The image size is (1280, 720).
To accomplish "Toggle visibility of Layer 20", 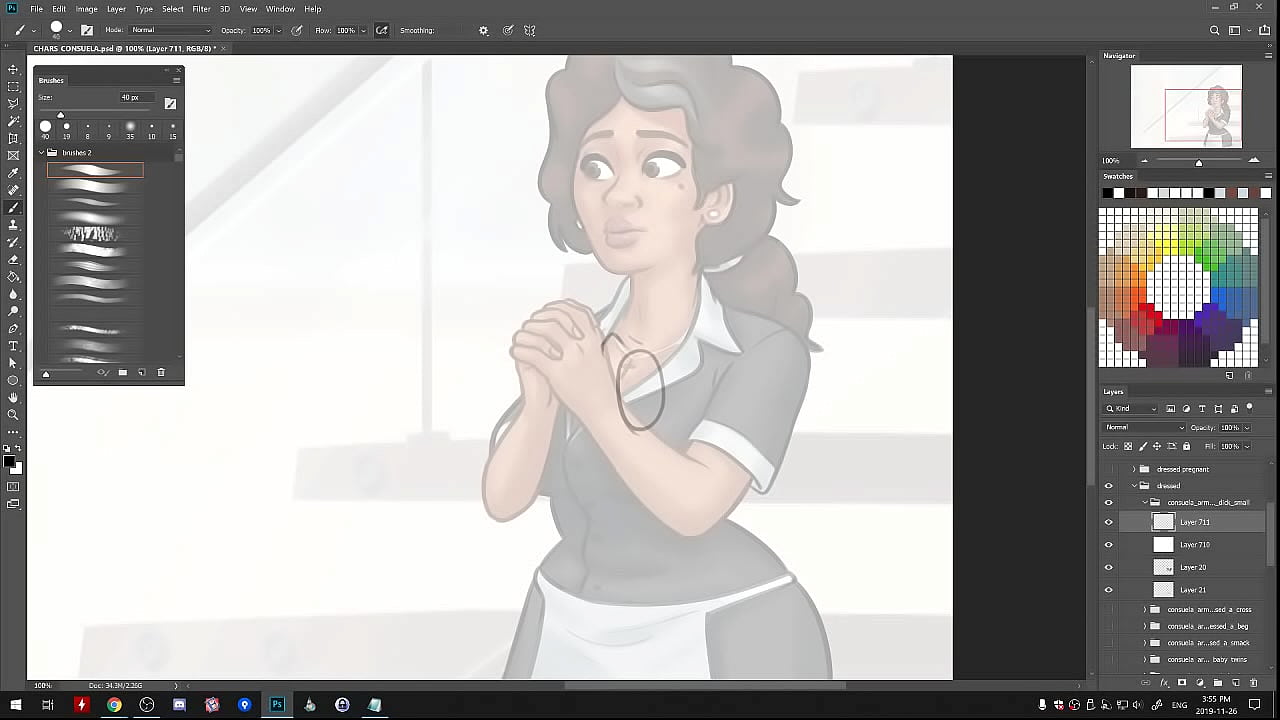I will click(x=1108, y=567).
